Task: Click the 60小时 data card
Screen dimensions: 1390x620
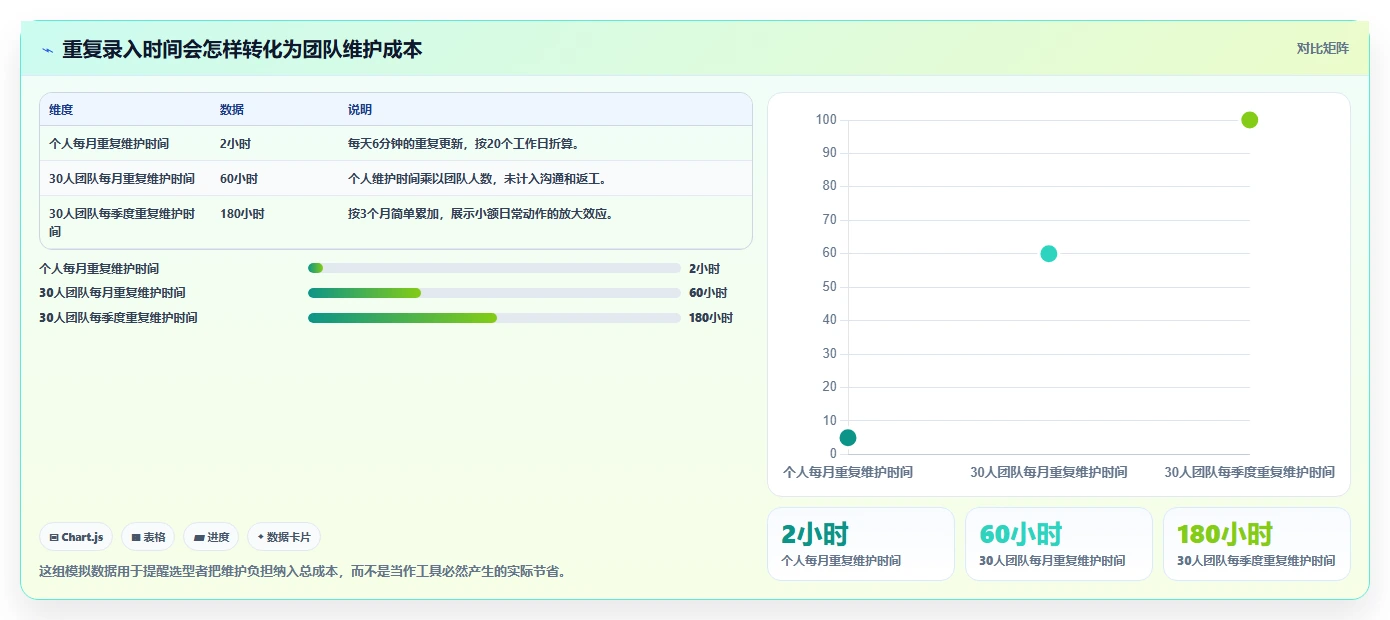Action: [x=1059, y=544]
